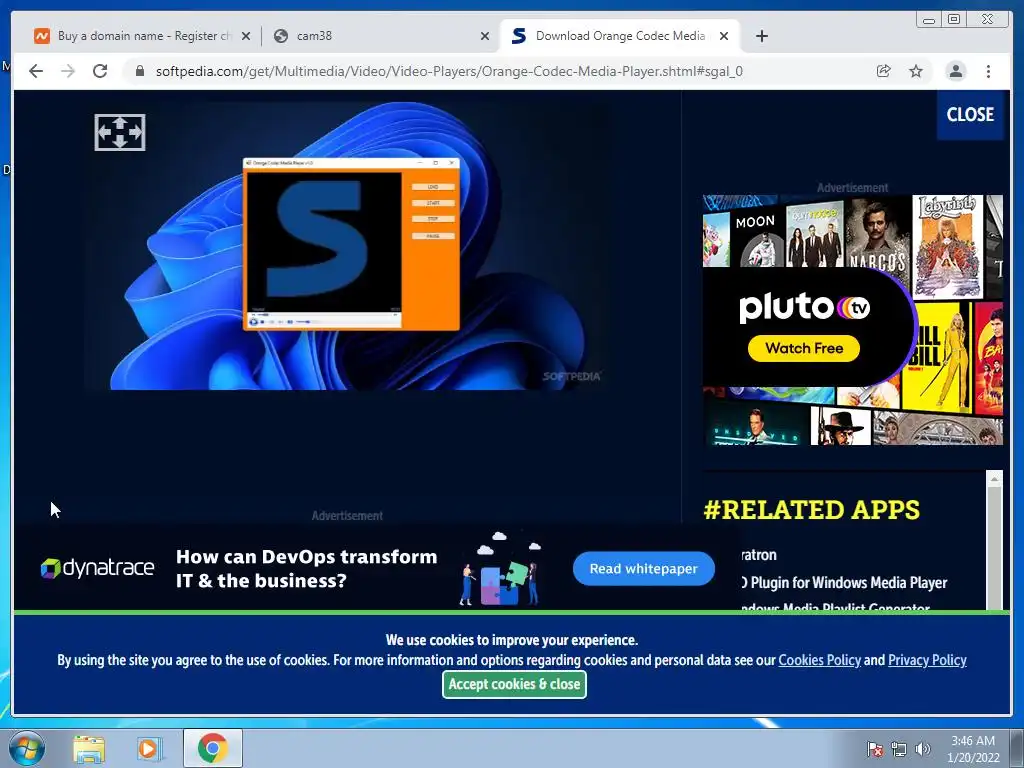Open Chrome's three-dot menu
Screen dimensions: 1024x768
point(988,71)
